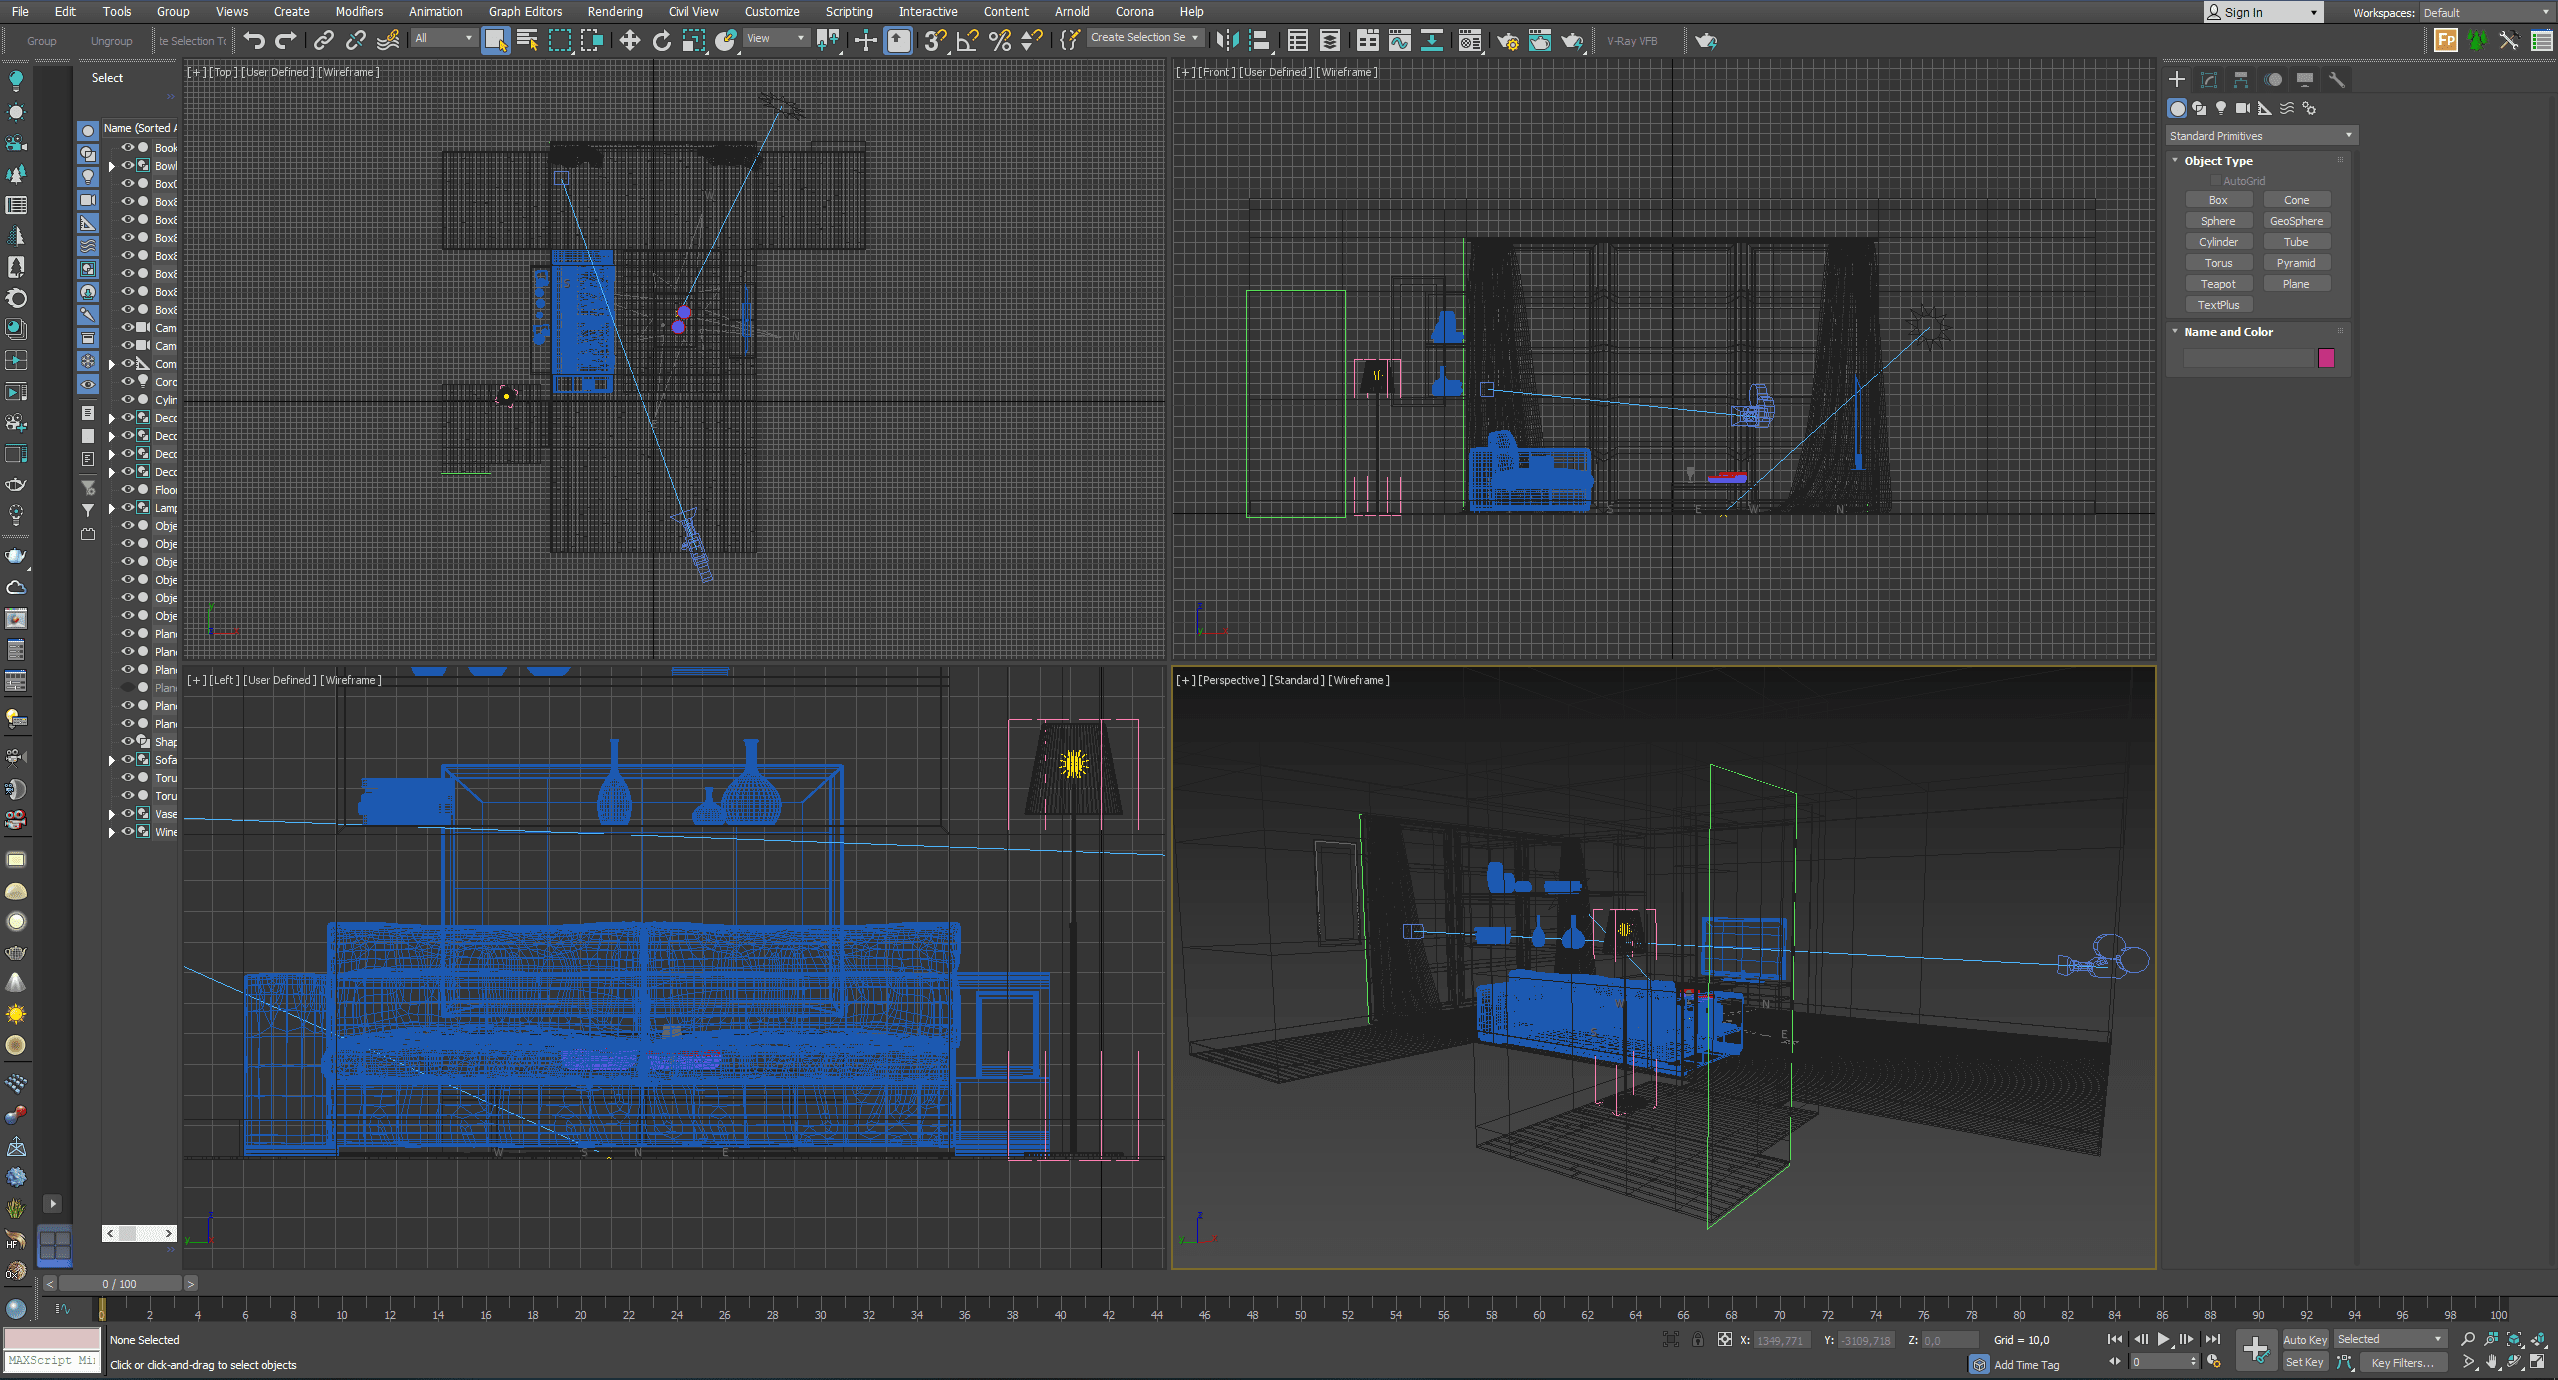Open Key Filters dialog
Screen dimensions: 2558x1380
click(2402, 1362)
